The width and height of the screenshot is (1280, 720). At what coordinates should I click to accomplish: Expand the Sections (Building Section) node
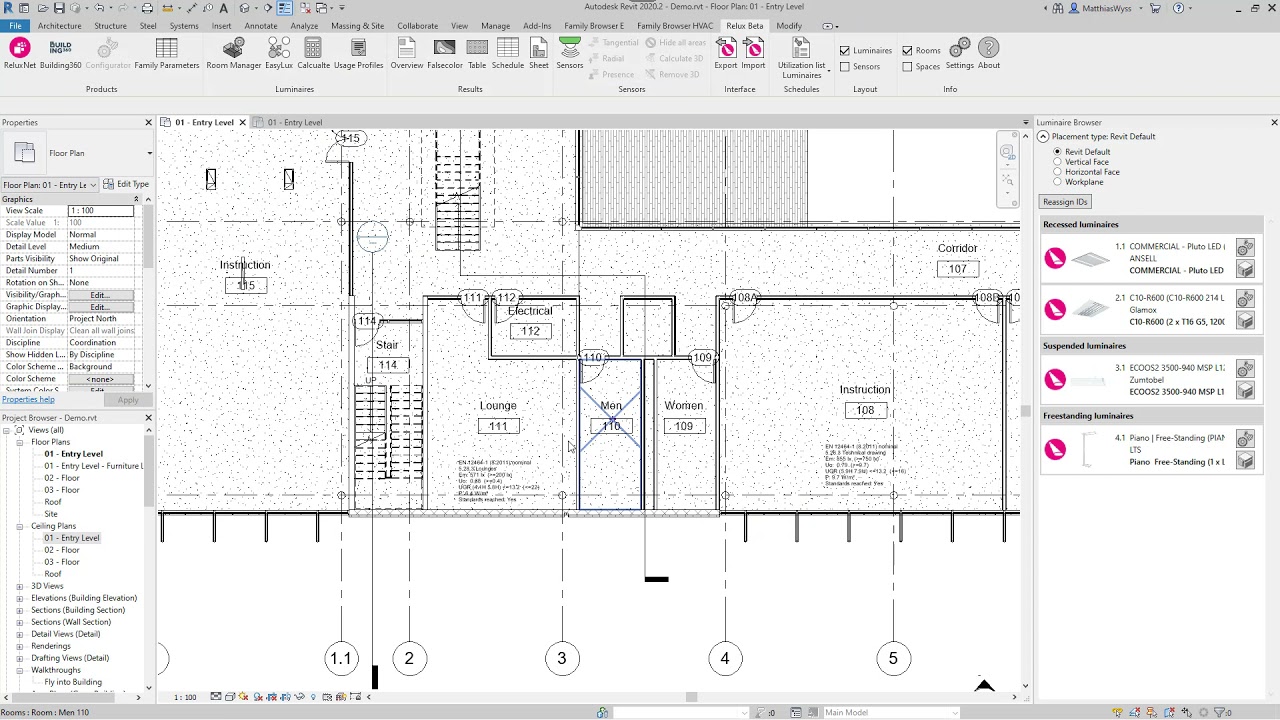coord(19,610)
